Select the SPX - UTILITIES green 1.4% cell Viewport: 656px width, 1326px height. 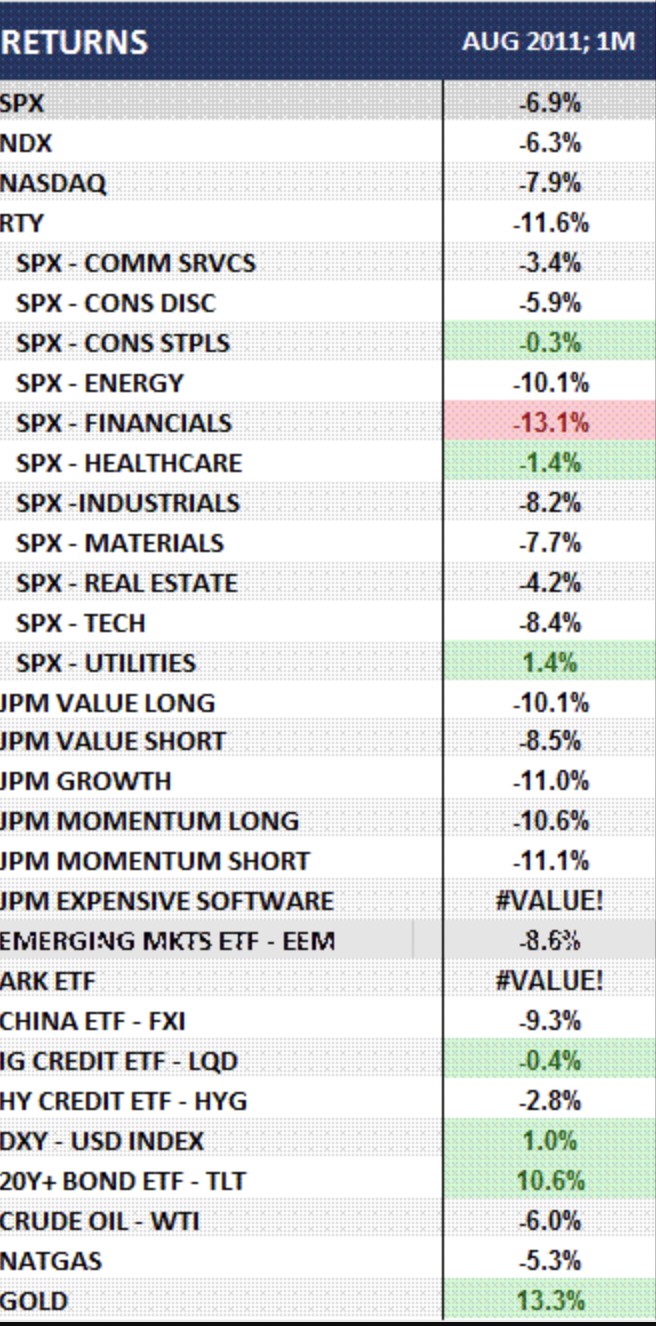tap(549, 662)
